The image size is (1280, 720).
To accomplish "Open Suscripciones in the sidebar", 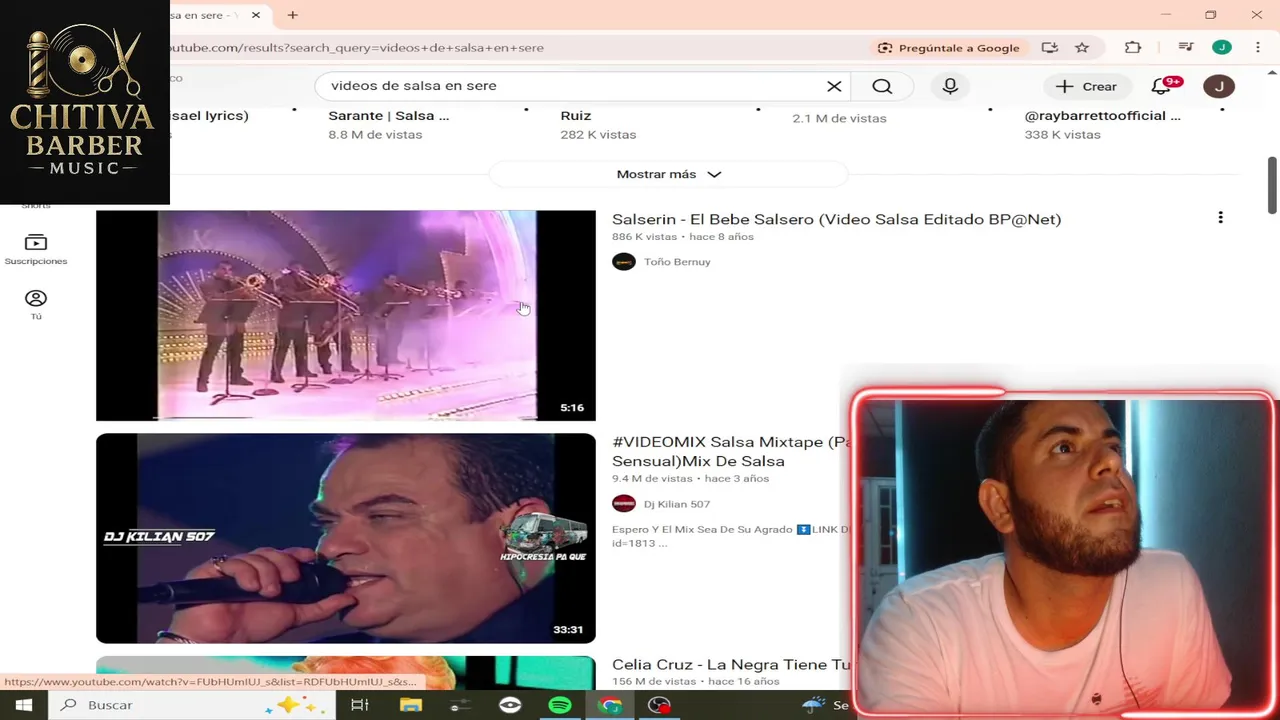I will (x=36, y=250).
